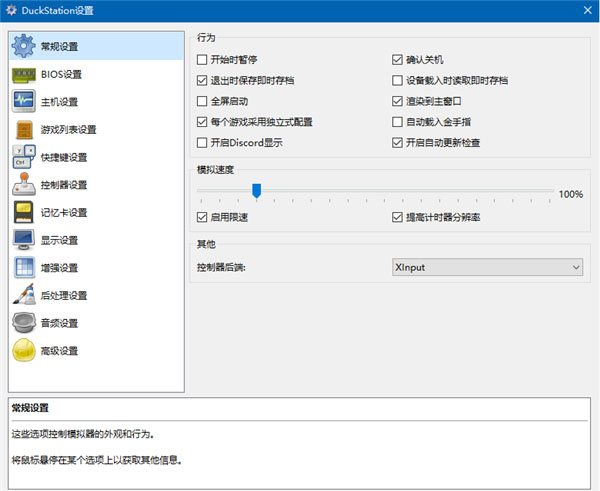
Task: Switch to 后处理设置 category
Action: 64,296
